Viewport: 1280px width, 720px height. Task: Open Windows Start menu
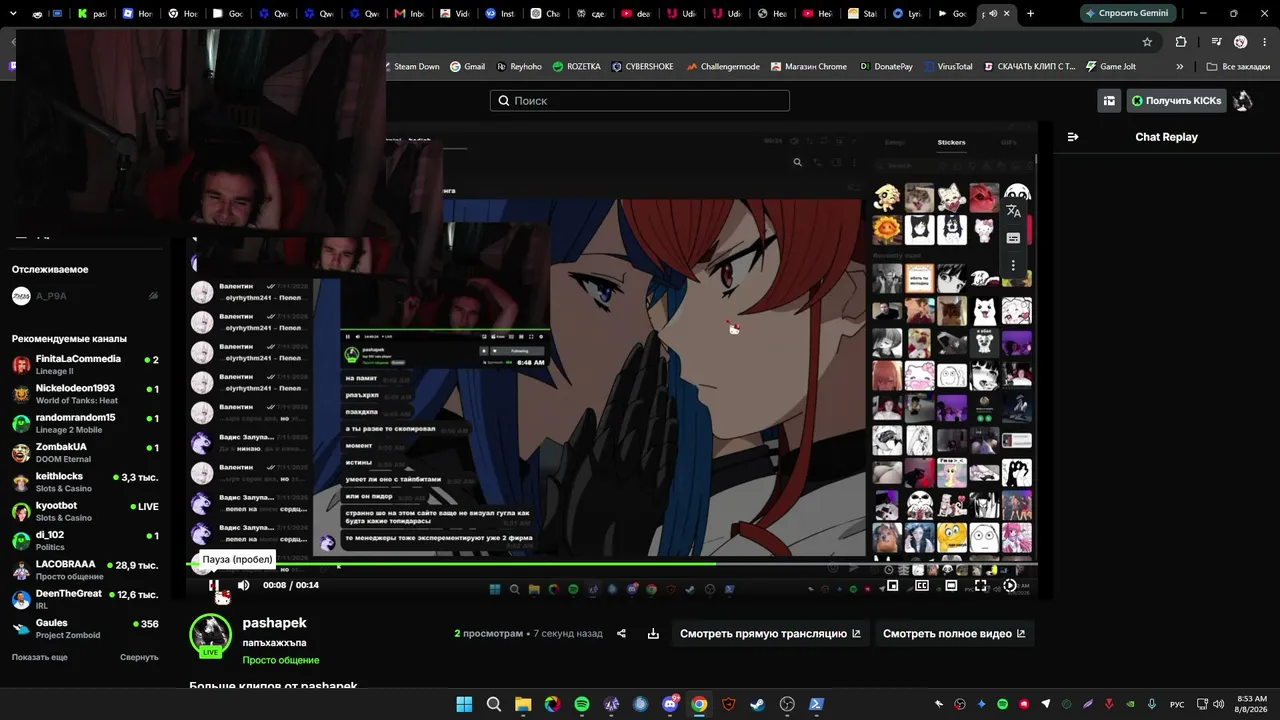(464, 704)
